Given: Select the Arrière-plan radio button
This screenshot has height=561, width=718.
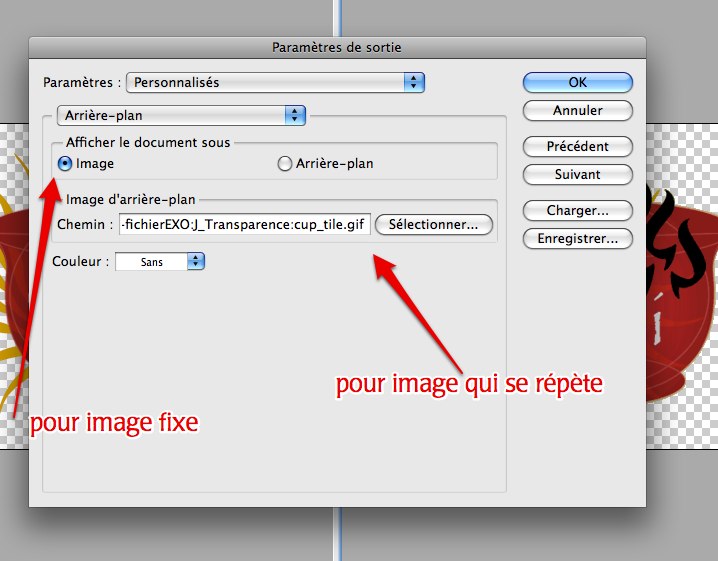Looking at the screenshot, I should [x=284, y=163].
